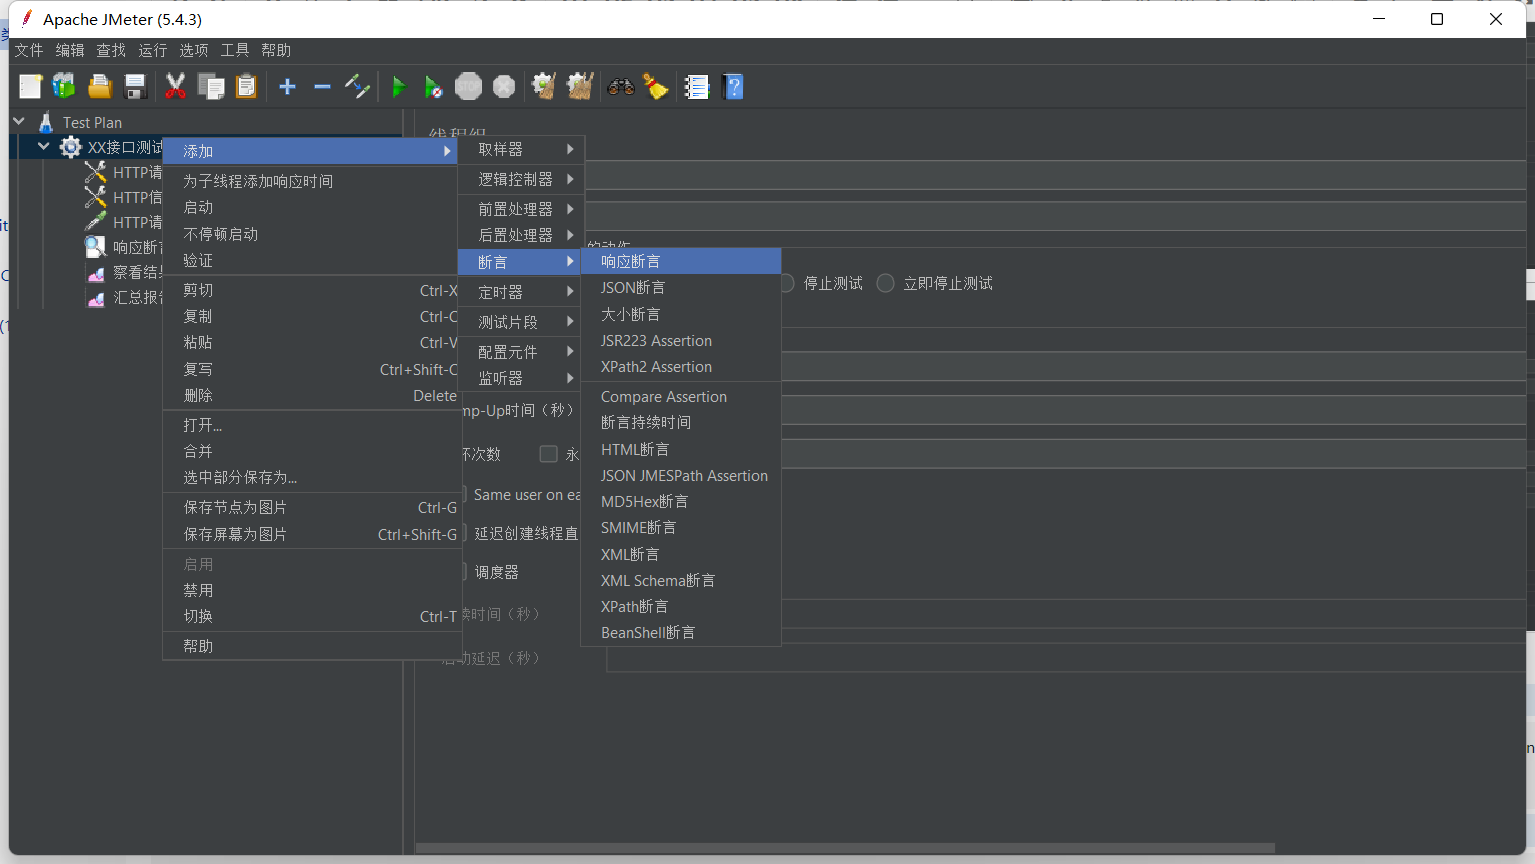Select the 停止测试 radio button
Image resolution: width=1535 pixels, height=864 pixels.
(787, 283)
